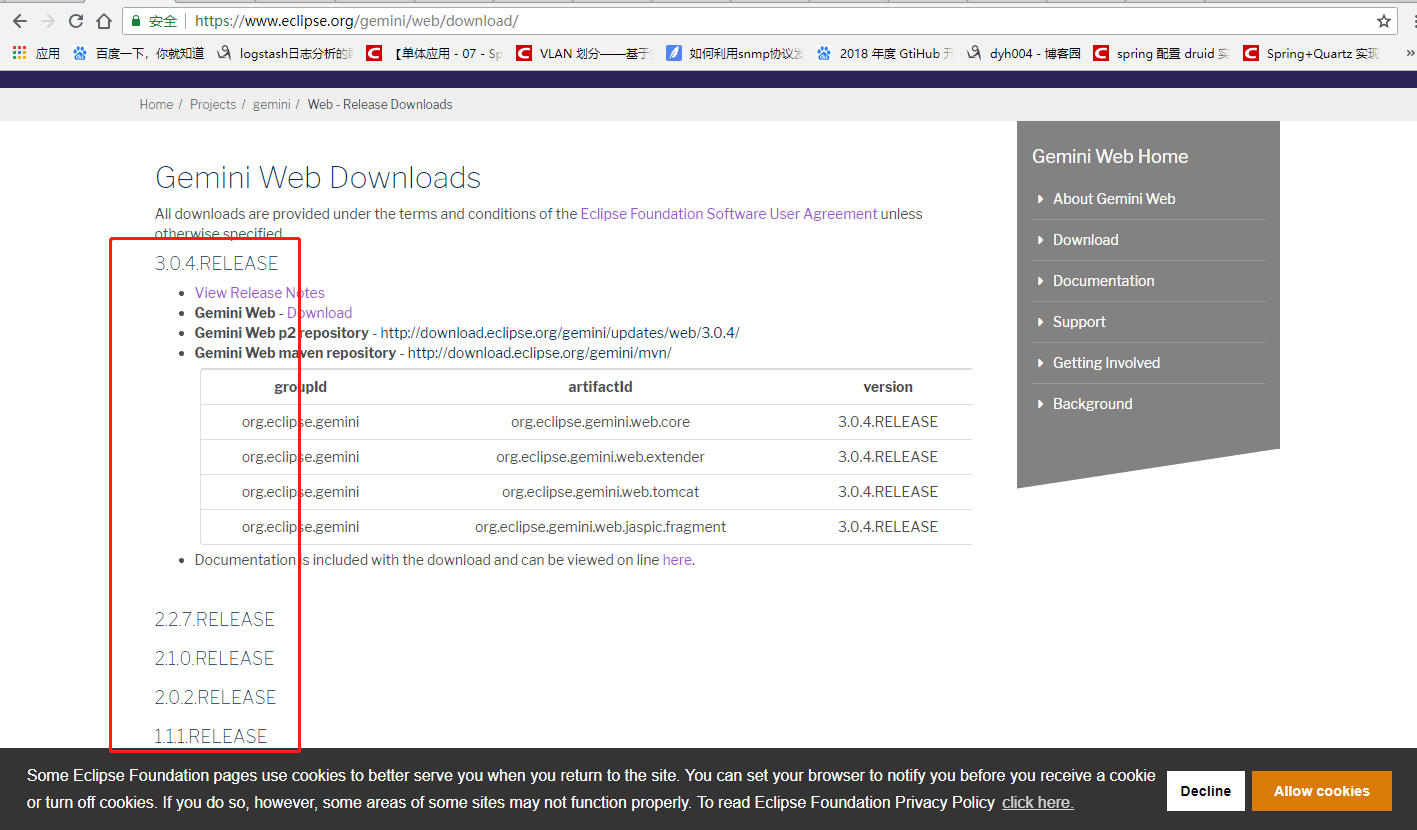Open Documentation sidebar item

(x=1104, y=281)
